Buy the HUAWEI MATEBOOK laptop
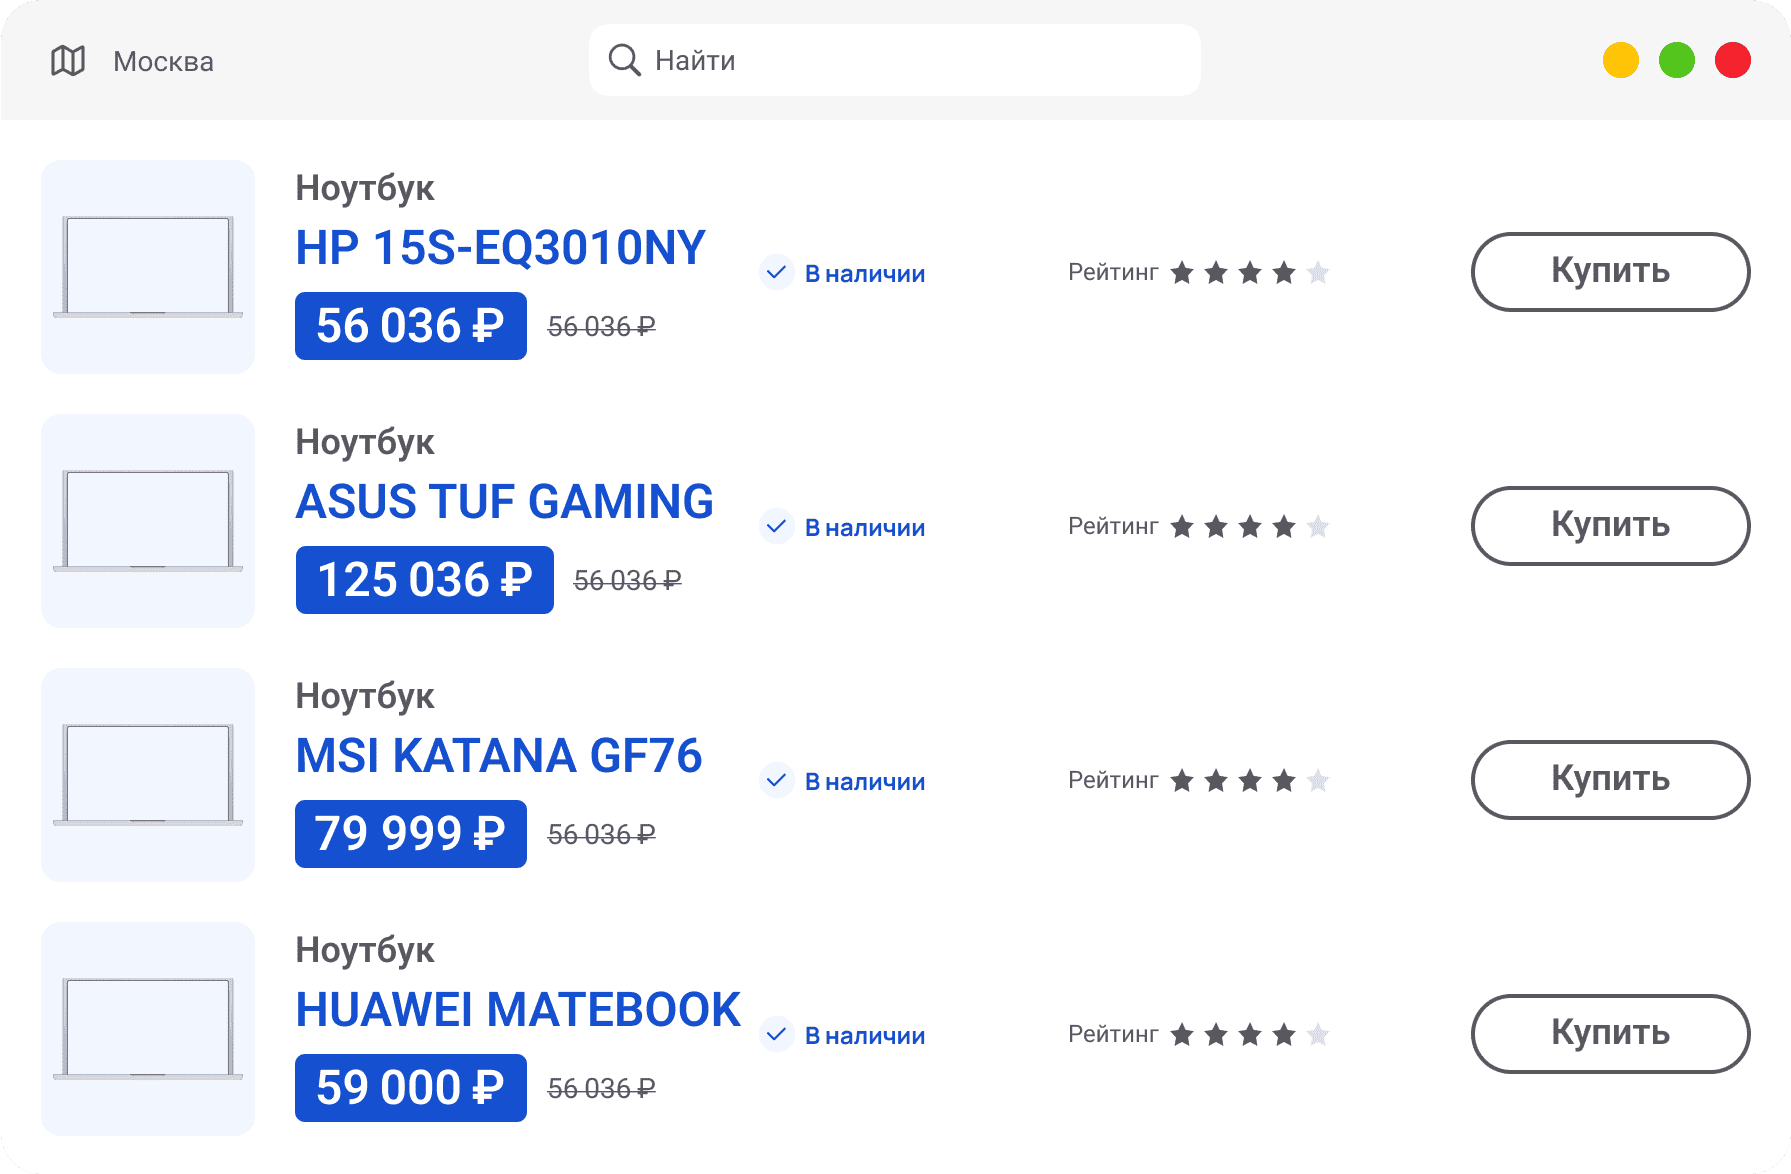 1609,1033
